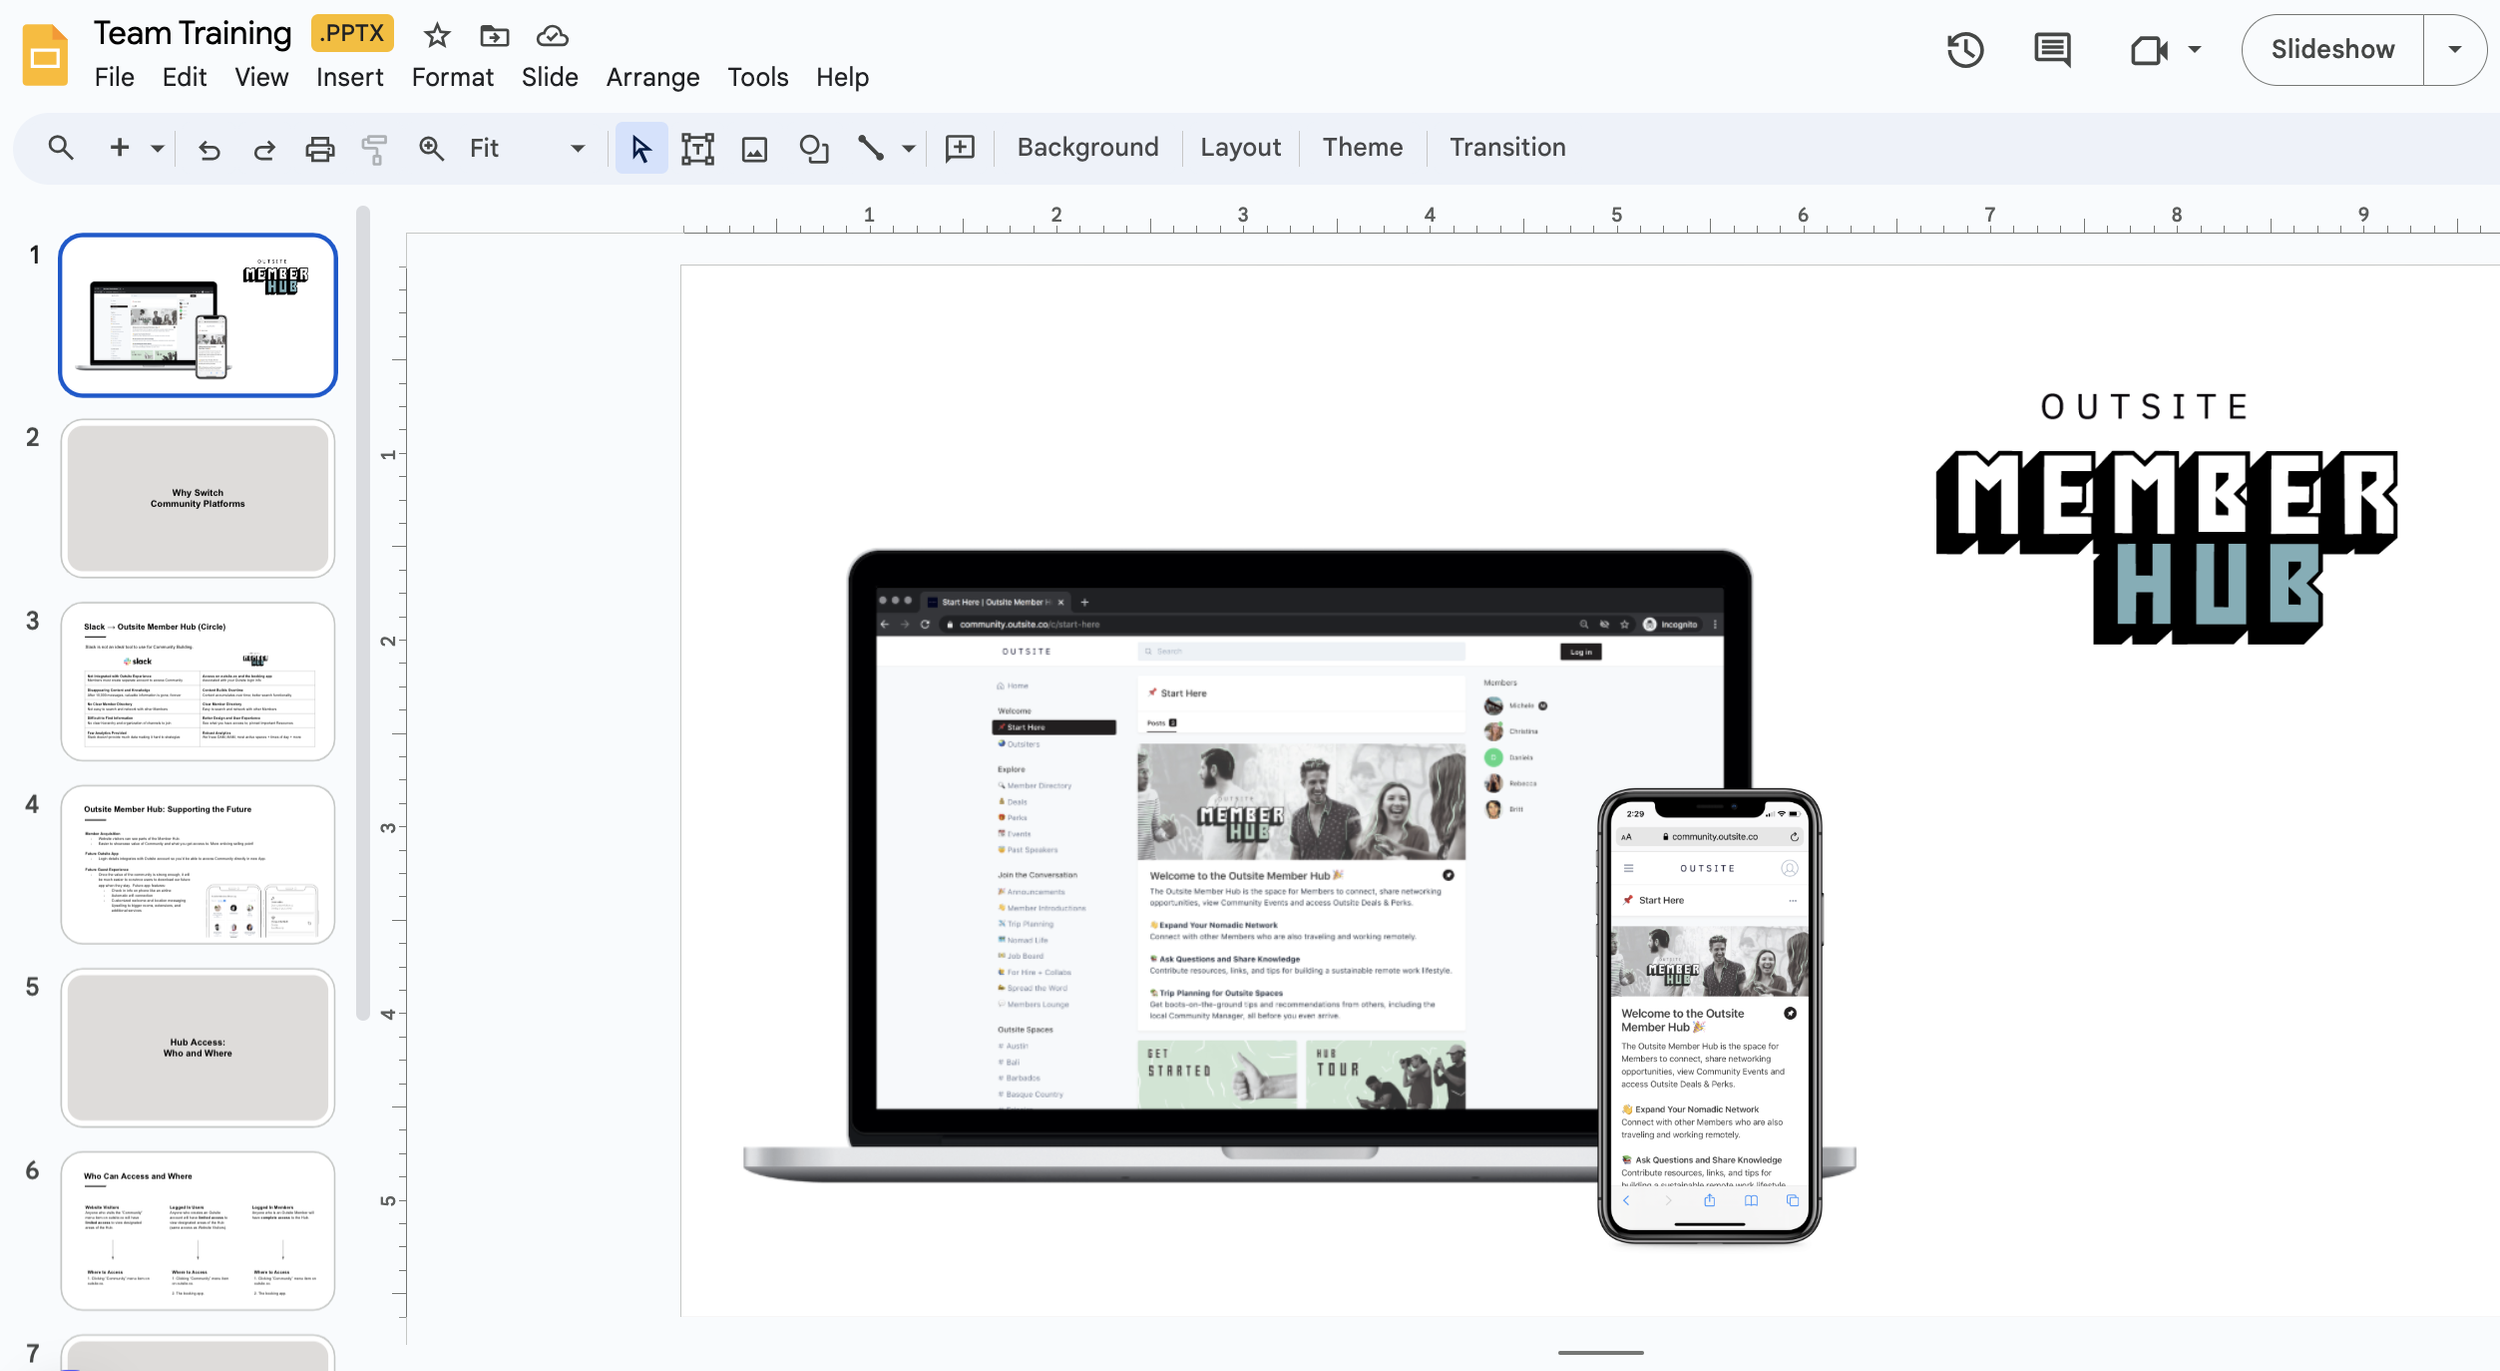Search the menus with magnifier icon
This screenshot has height=1371, width=2500.
coord(61,148)
